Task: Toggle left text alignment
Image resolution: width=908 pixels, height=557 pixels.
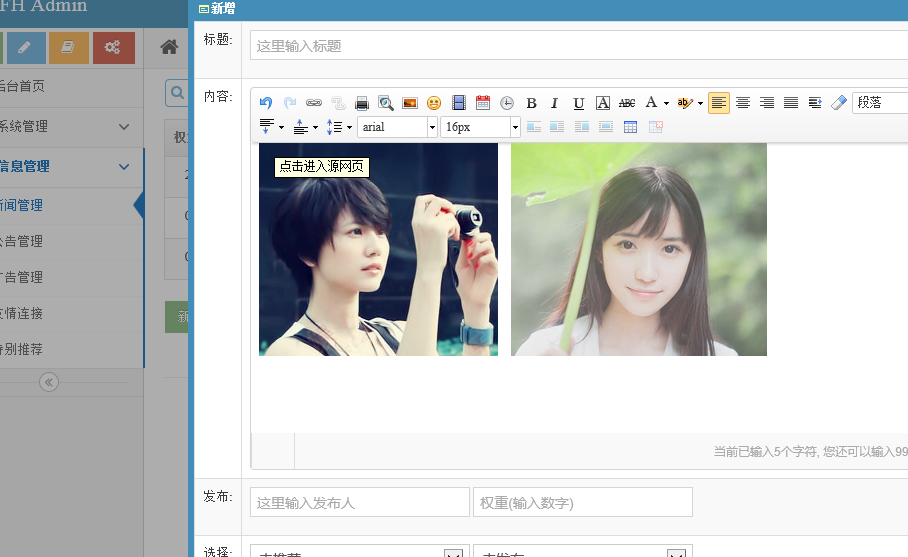Action: (719, 103)
